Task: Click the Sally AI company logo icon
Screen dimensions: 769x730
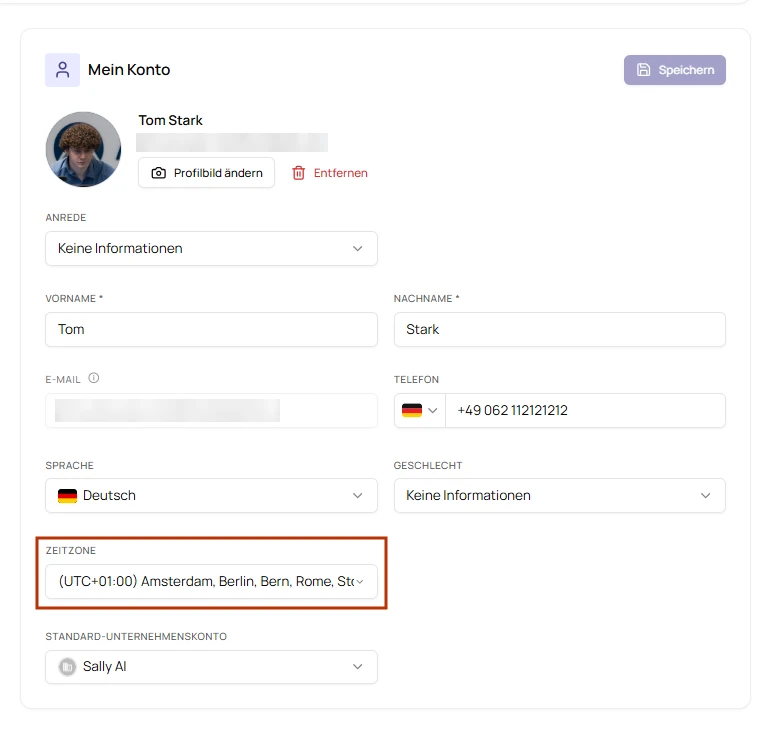Action: [x=67, y=667]
